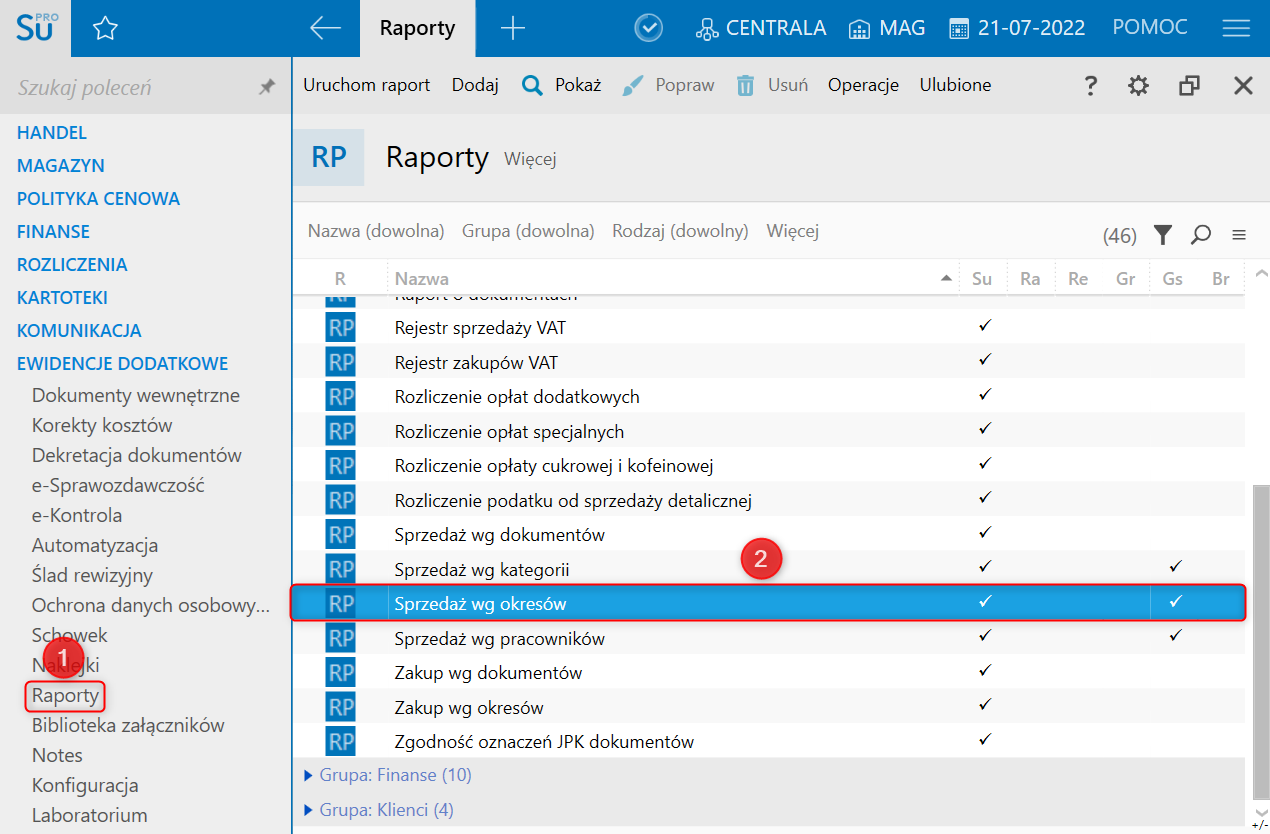Screen dimensions: 1270x834
Task: Click the RP icon beside Rejestr zakupów VAT
Action: 341,362
